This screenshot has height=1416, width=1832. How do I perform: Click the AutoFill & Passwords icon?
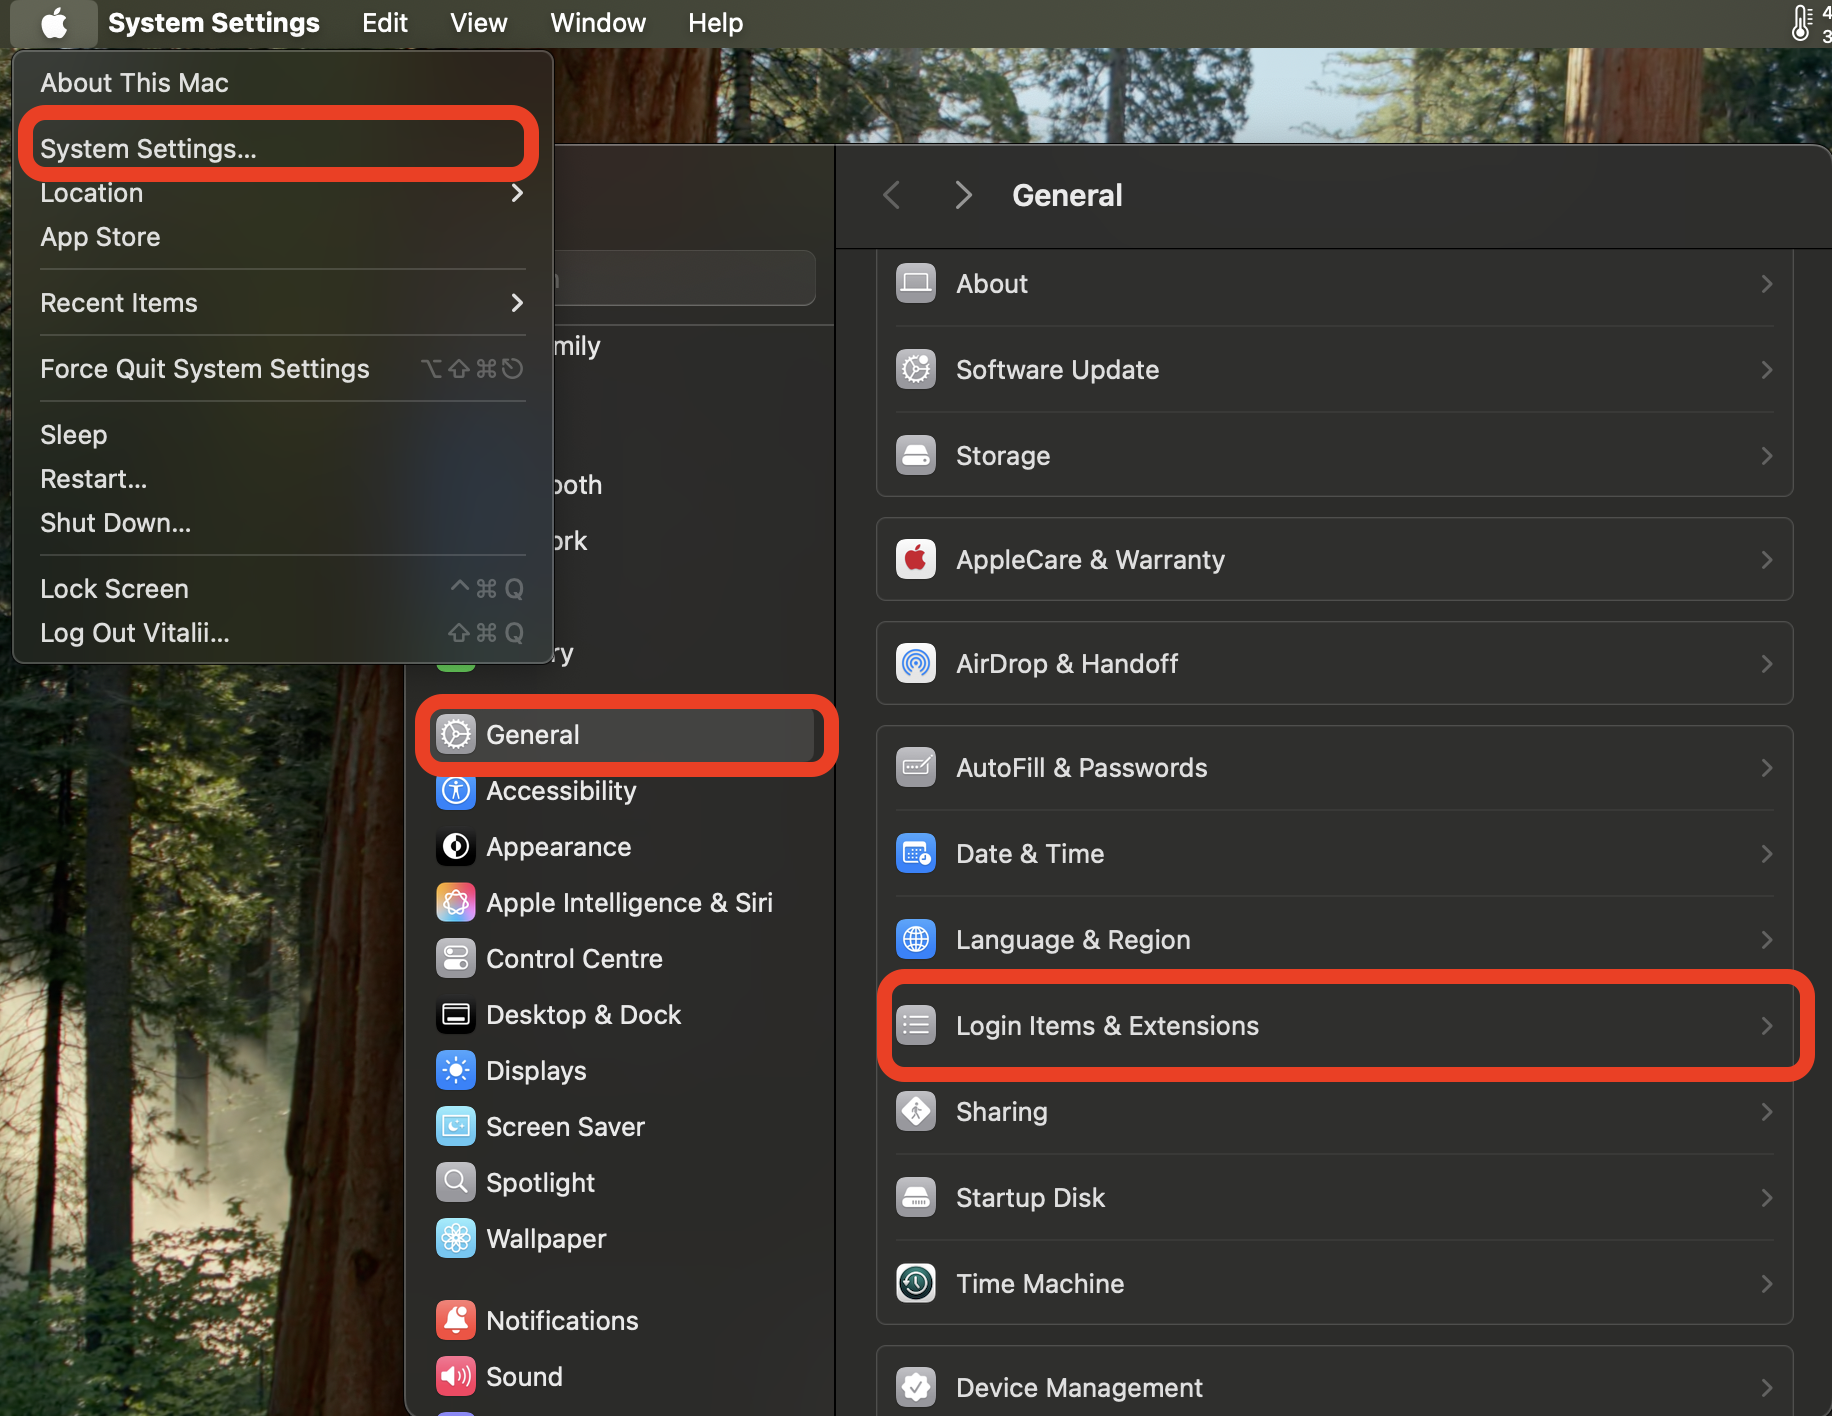click(x=916, y=767)
